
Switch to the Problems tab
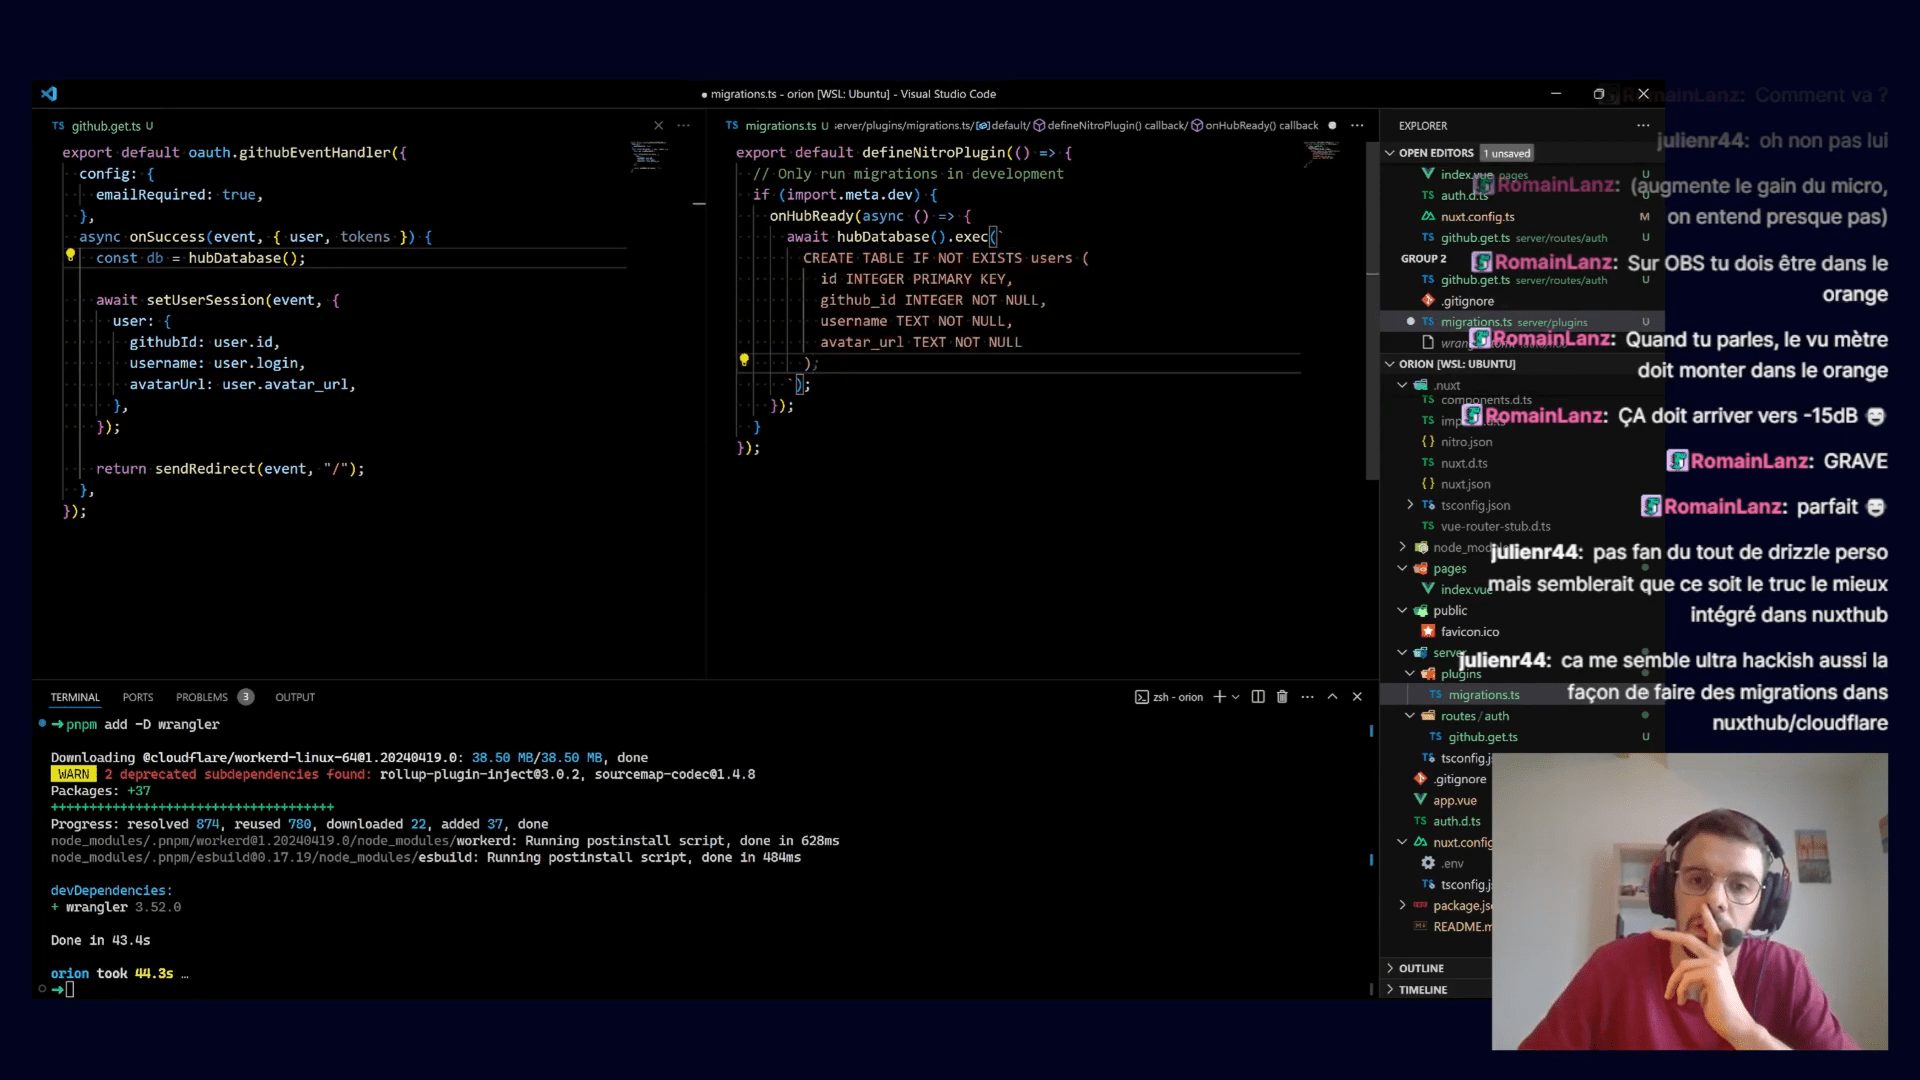click(202, 697)
